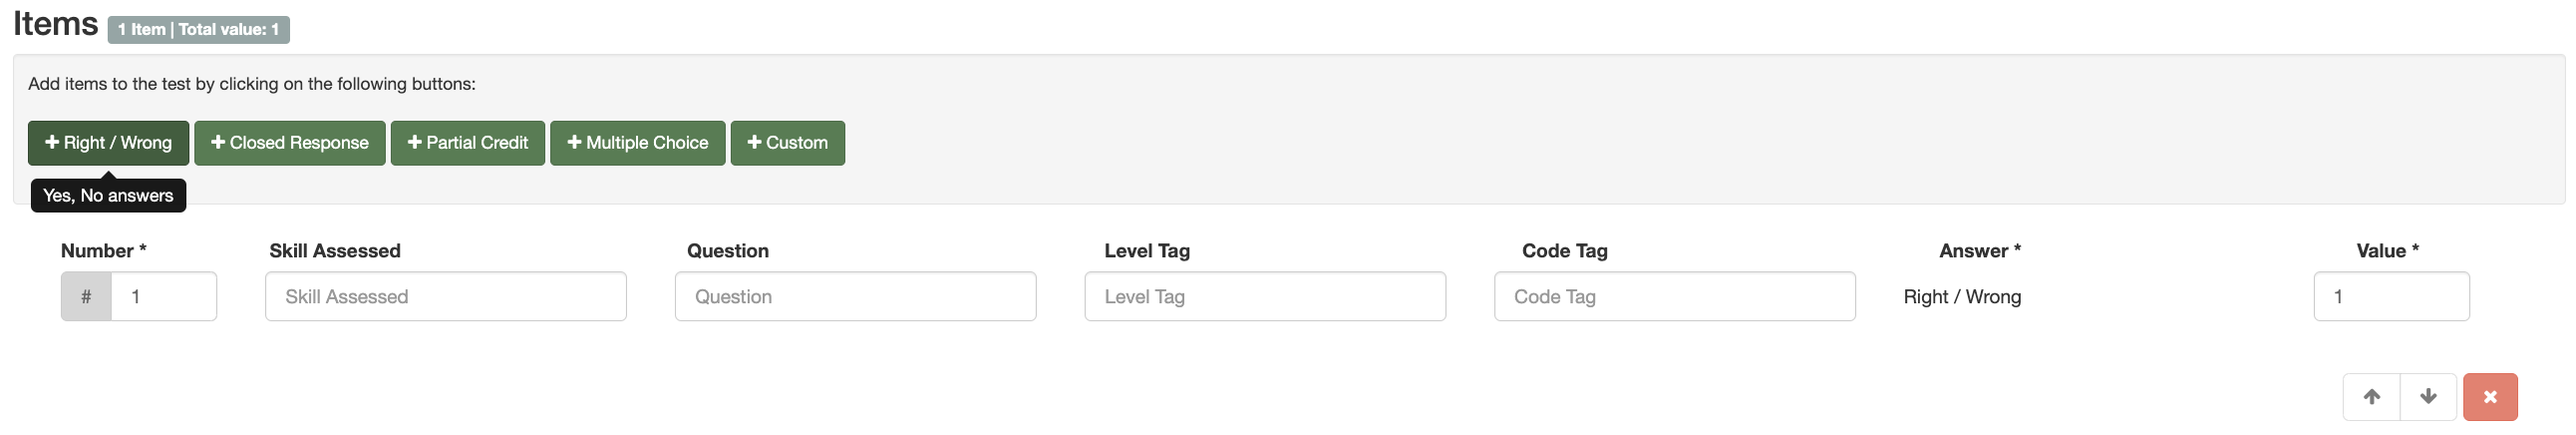The image size is (2576, 435).
Task: Move the item up with the arrow
Action: (2371, 397)
